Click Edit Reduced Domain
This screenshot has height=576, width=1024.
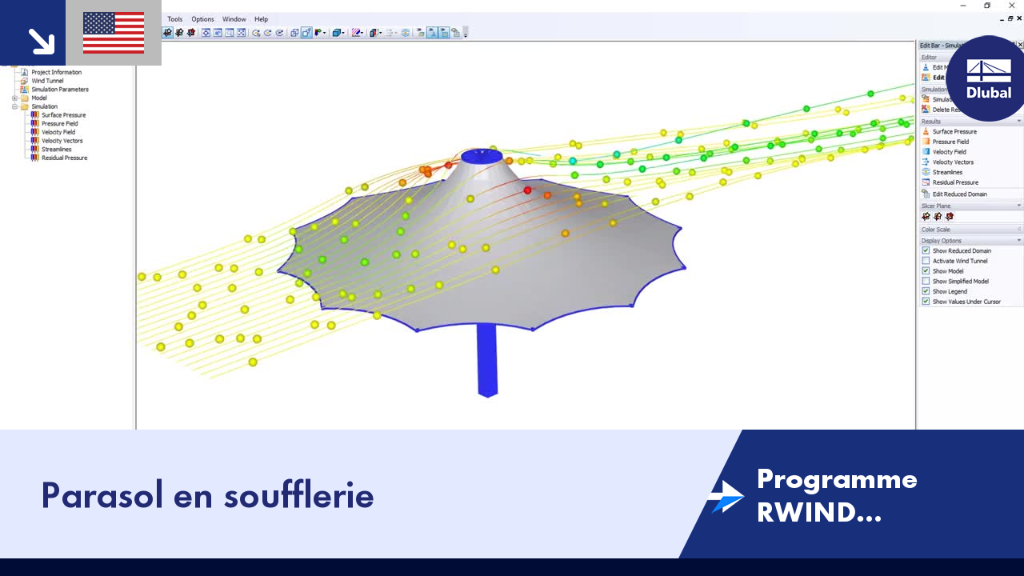click(x=959, y=194)
